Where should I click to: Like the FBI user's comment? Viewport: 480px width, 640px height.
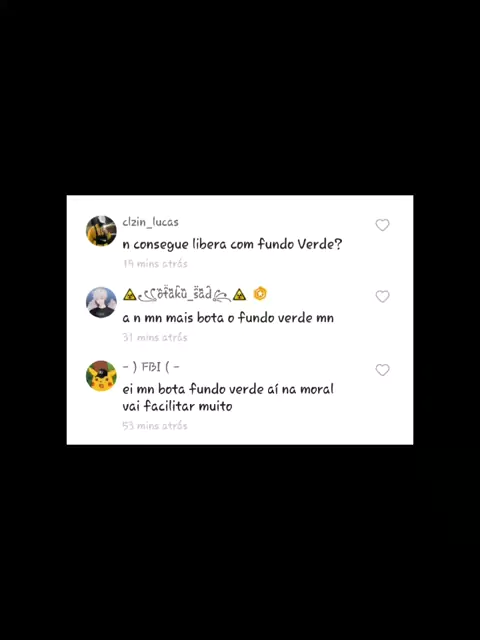point(382,370)
